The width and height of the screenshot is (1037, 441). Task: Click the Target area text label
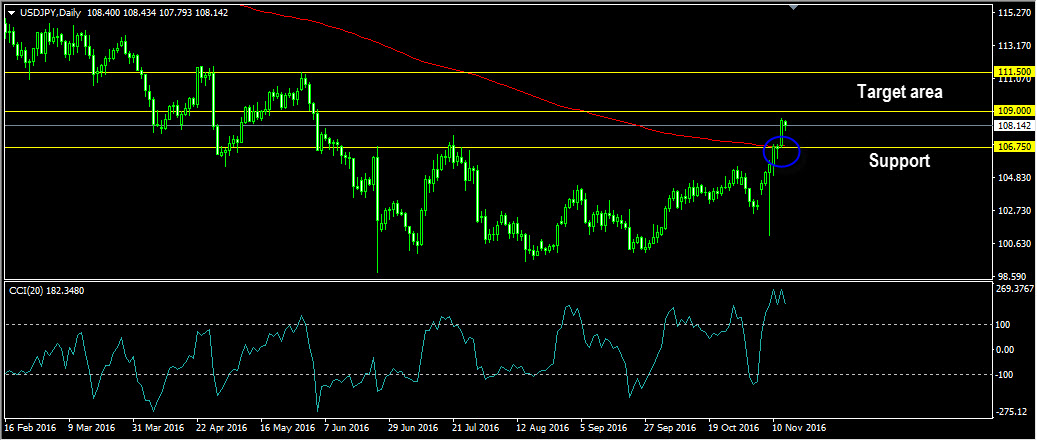coord(899,92)
